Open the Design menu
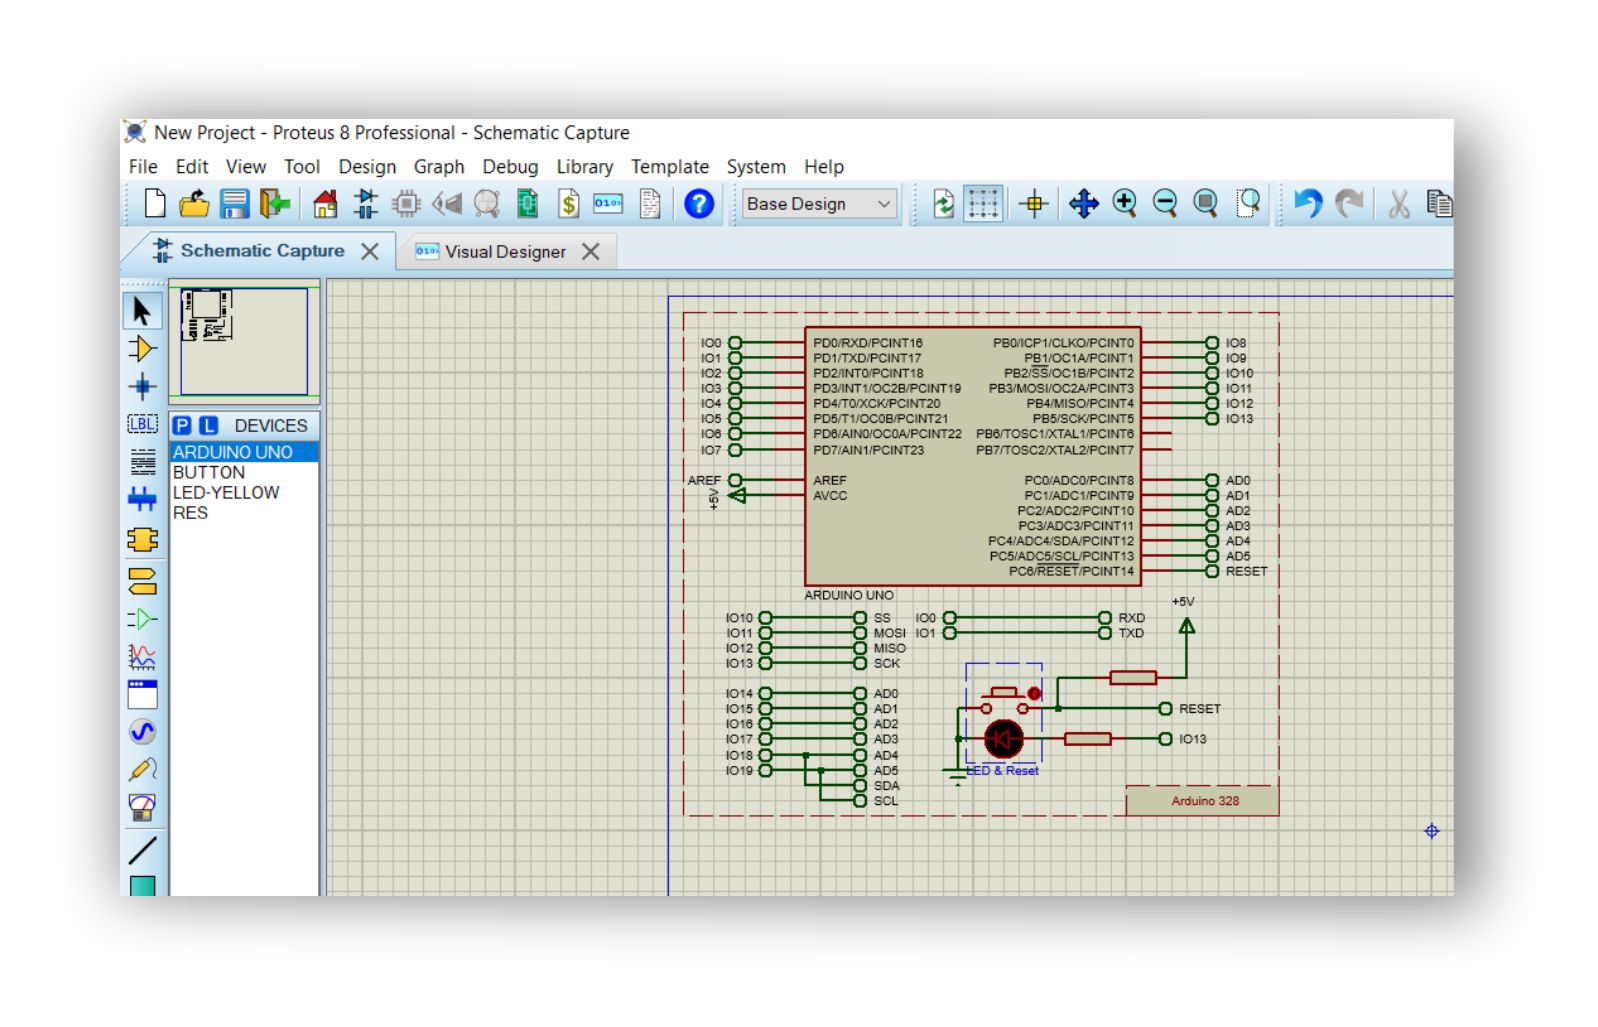The width and height of the screenshot is (1598, 1027). pos(367,167)
